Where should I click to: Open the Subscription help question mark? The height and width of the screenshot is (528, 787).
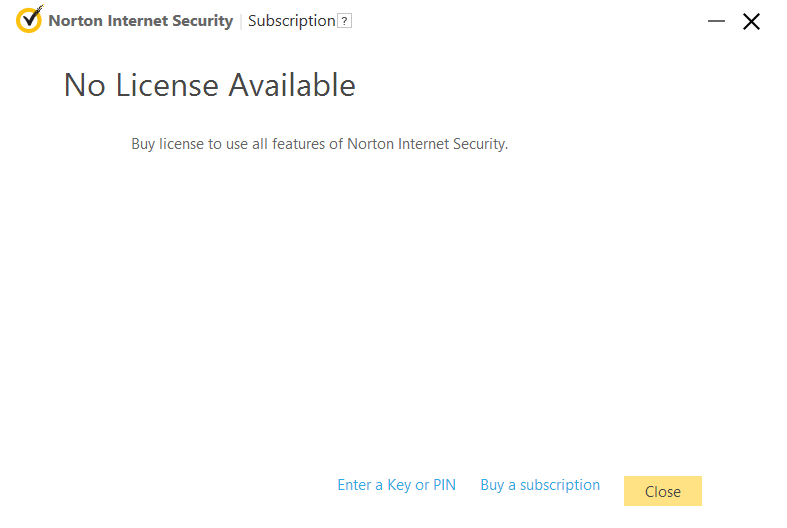[x=344, y=21]
